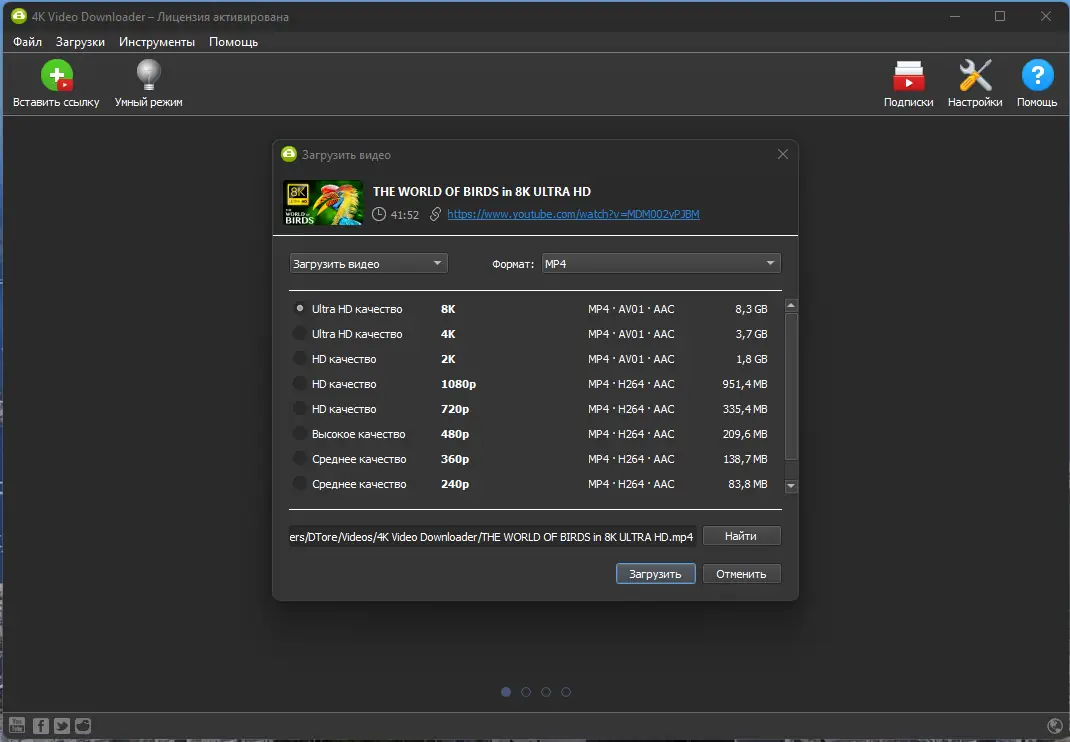The width and height of the screenshot is (1070, 742).
Task: Click the quality list scrollbar down arrow
Action: pos(791,486)
